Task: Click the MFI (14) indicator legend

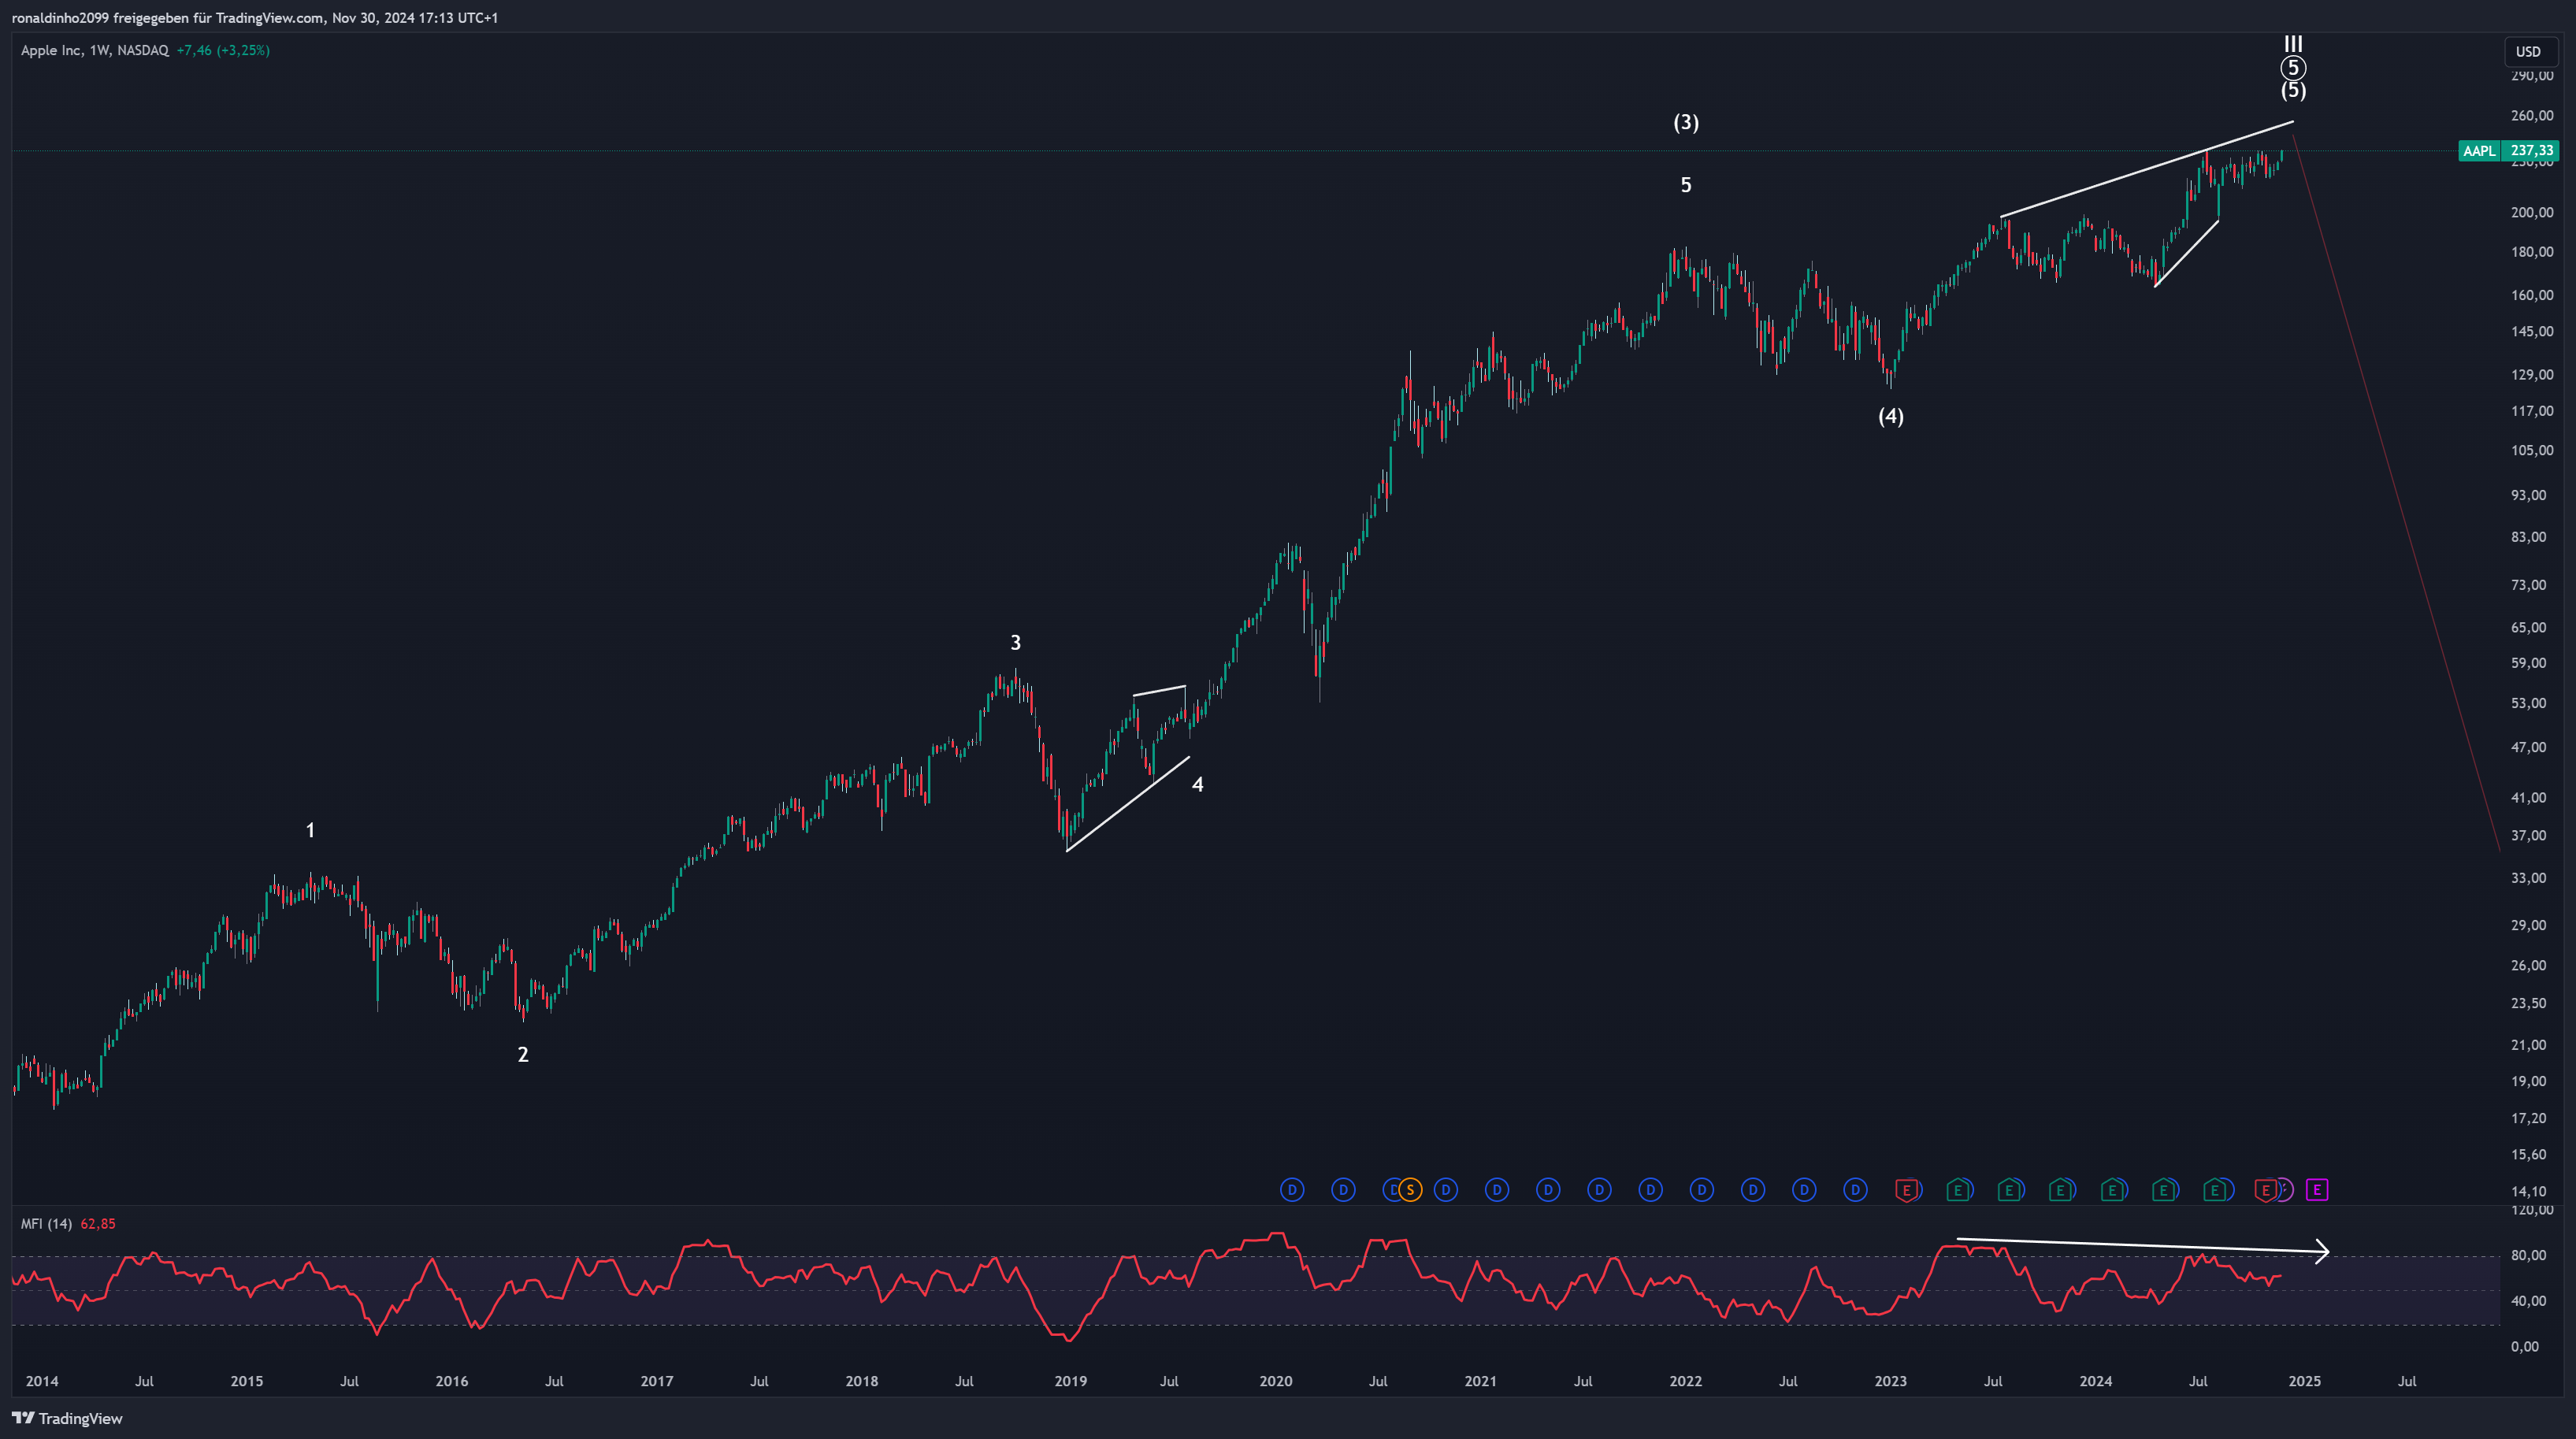Action: [46, 1224]
